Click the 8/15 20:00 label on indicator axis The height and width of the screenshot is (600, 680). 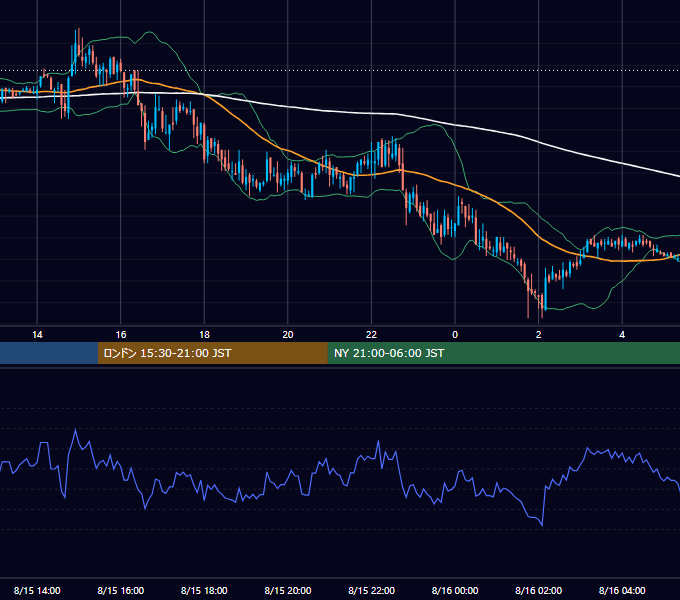tap(288, 590)
